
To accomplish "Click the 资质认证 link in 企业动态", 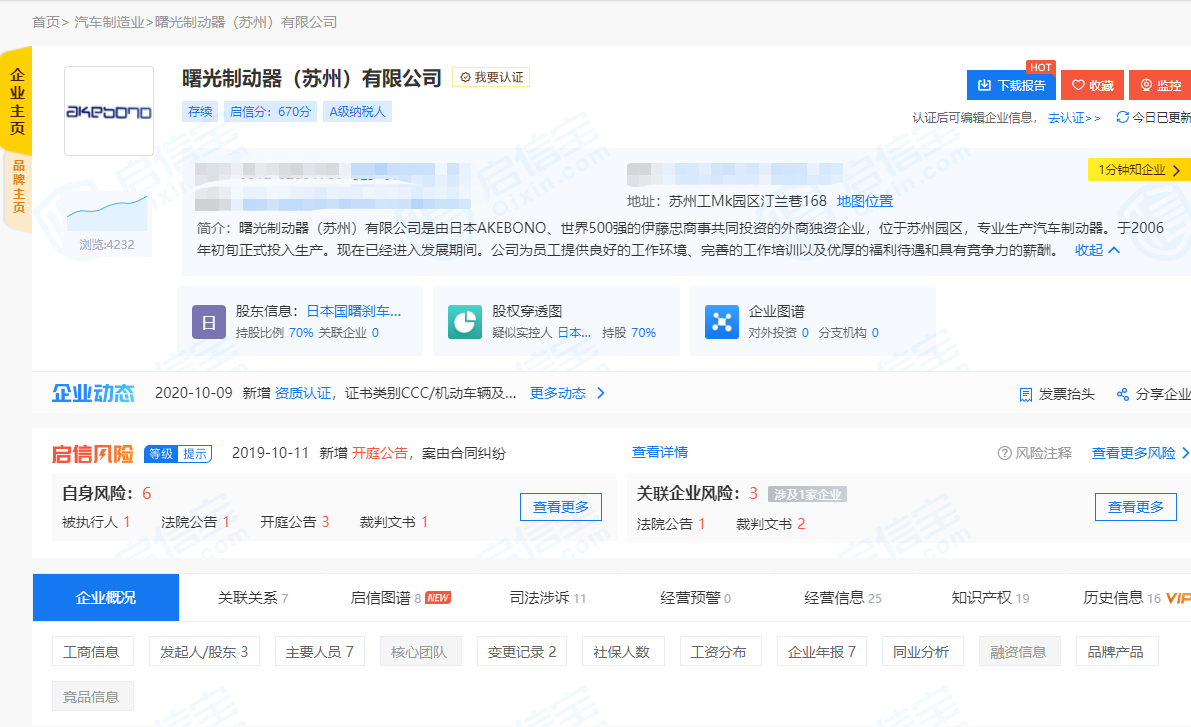I will 302,393.
